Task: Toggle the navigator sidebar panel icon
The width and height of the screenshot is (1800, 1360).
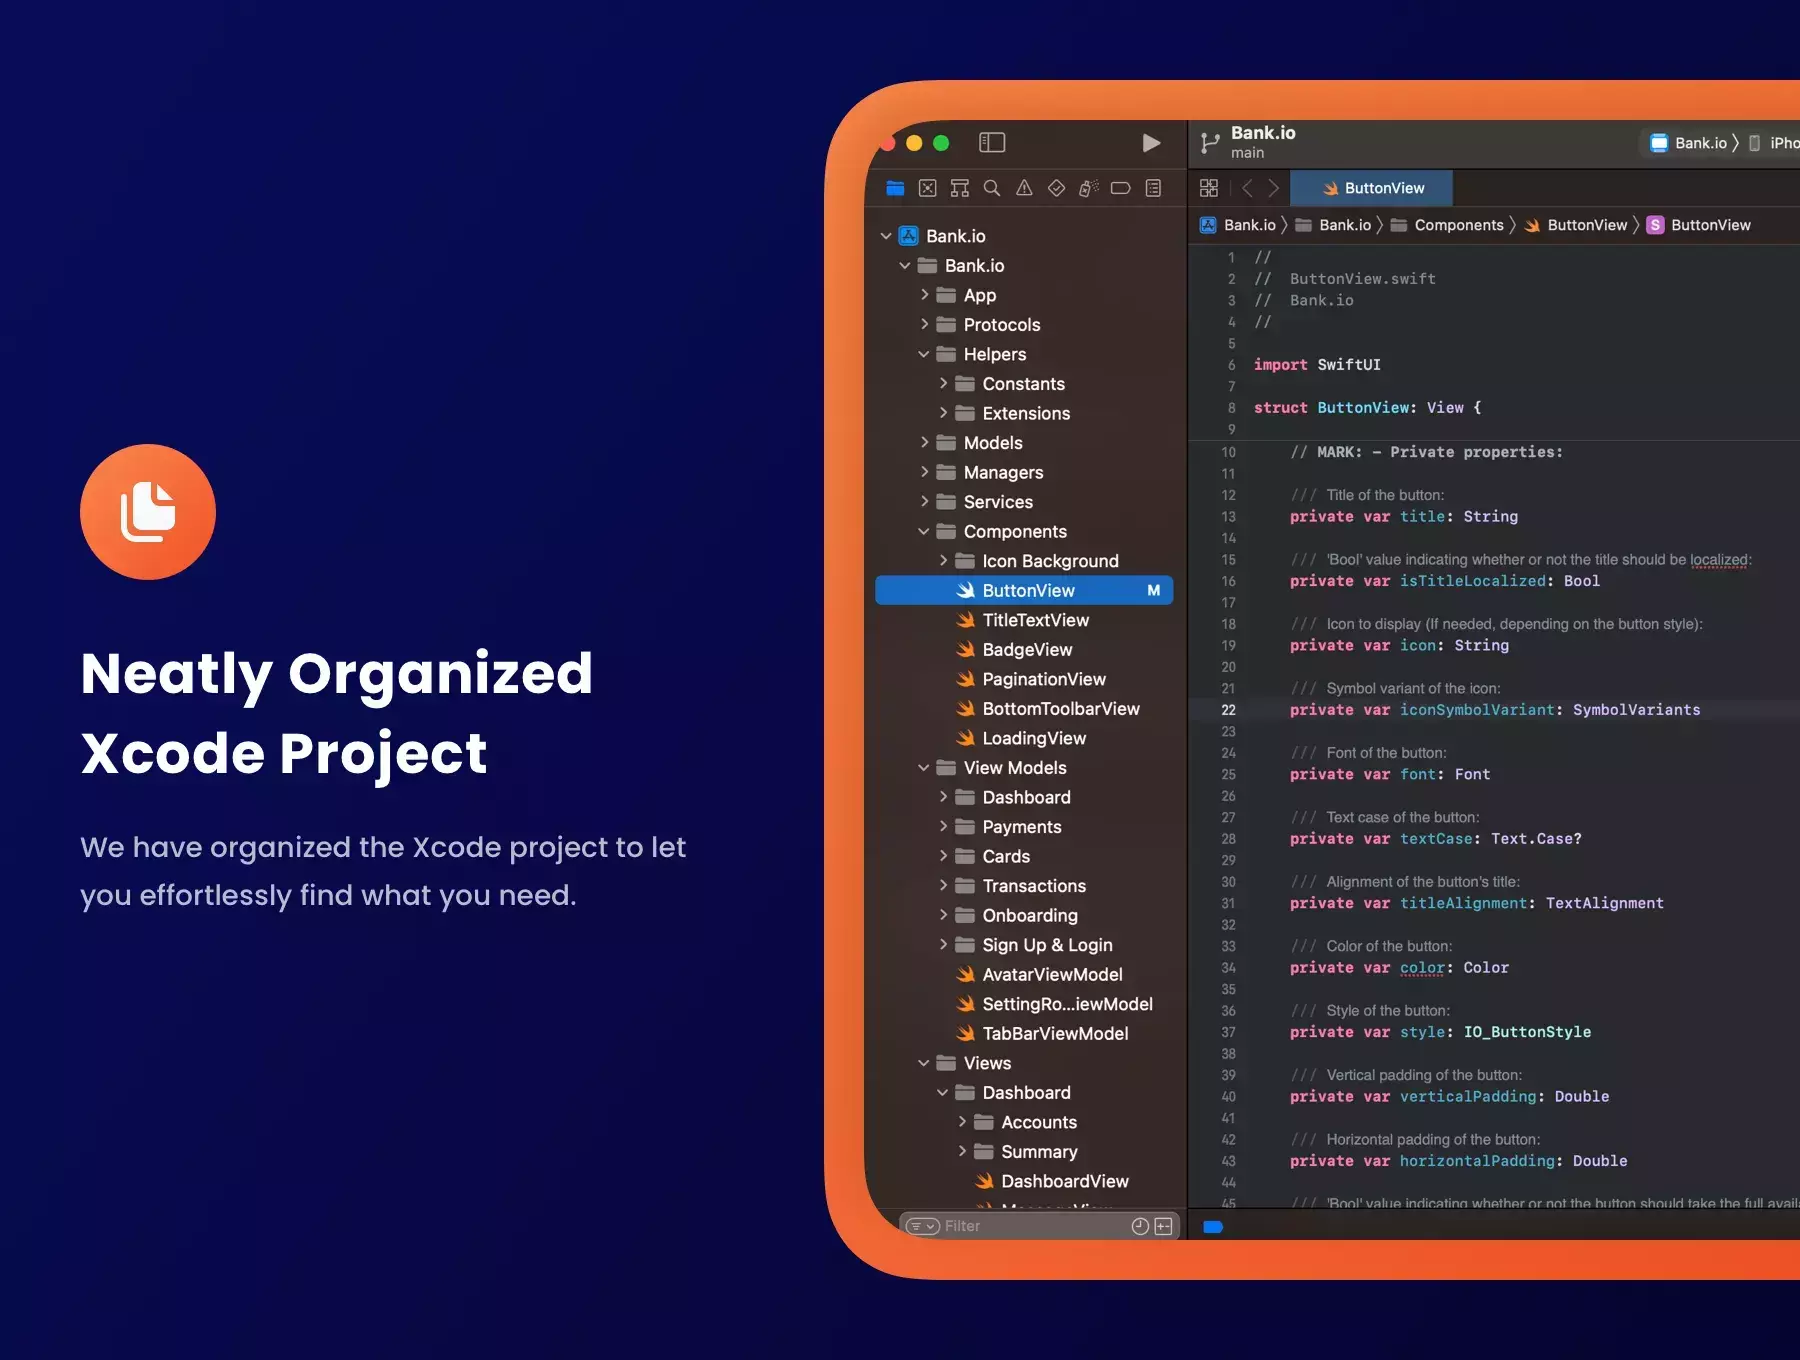Action: [x=992, y=143]
